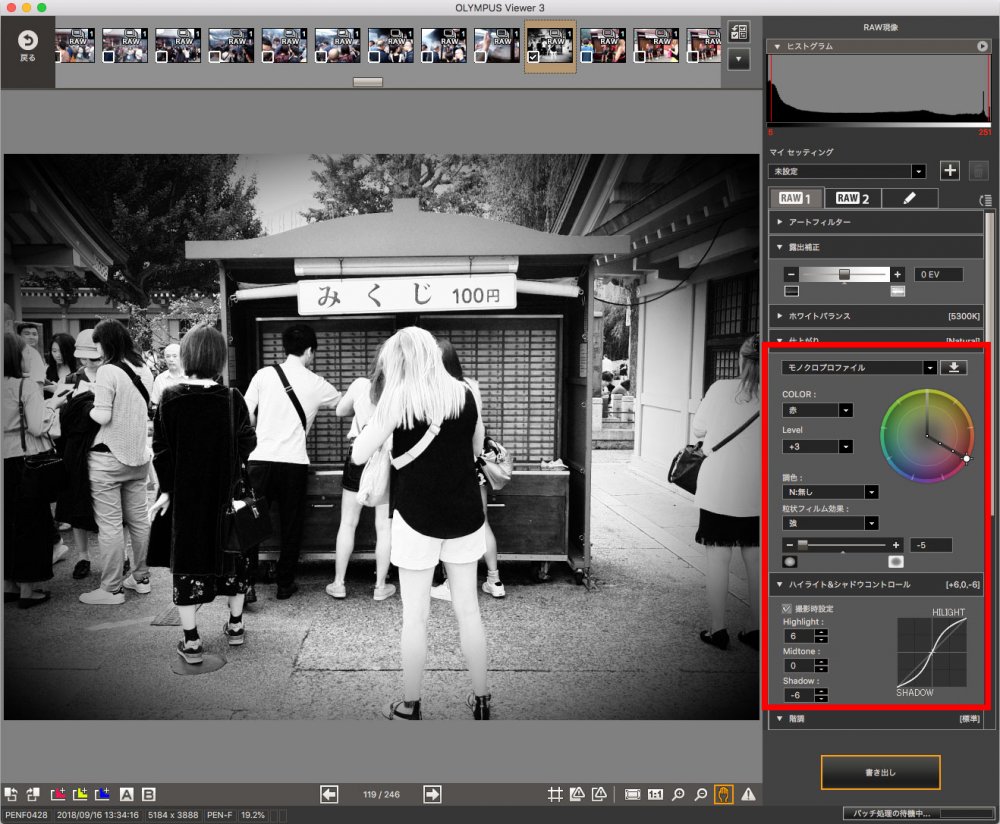Toggle the grid overlay icon

click(555, 794)
